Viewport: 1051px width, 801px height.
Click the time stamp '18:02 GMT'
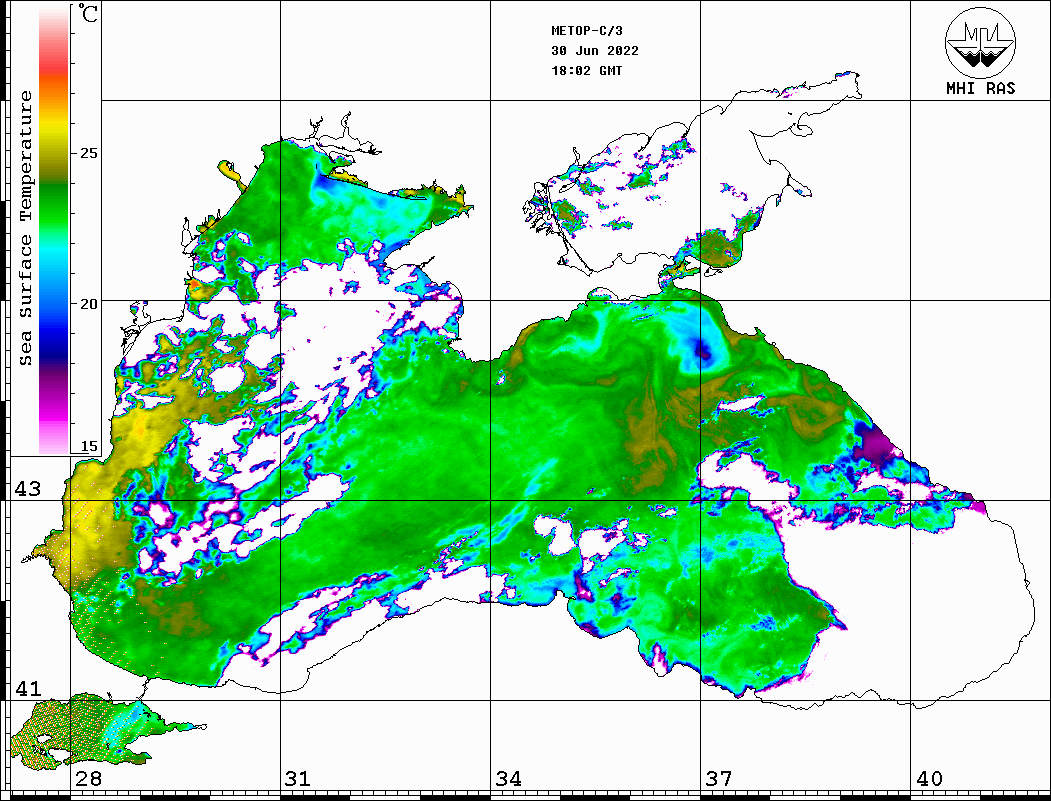tap(586, 70)
